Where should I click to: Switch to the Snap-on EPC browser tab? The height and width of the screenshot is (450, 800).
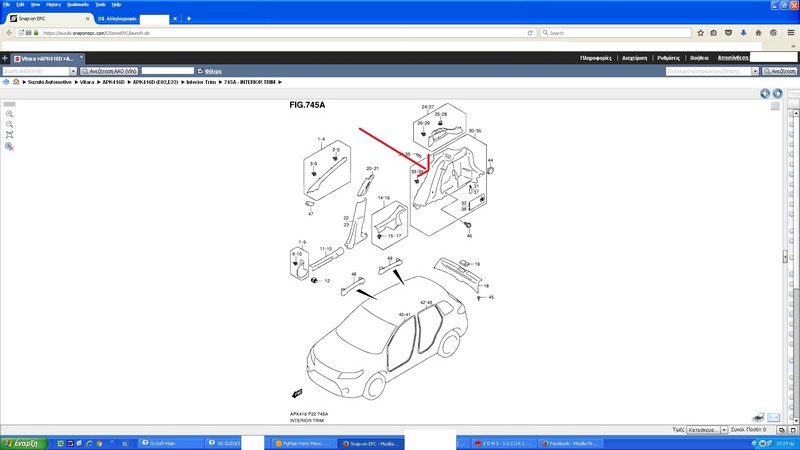click(x=49, y=18)
